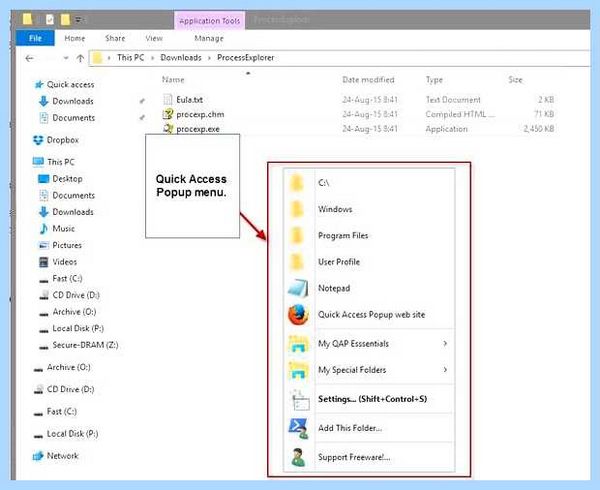
Task: Click the Desktop icon under This PC
Action: (44, 179)
